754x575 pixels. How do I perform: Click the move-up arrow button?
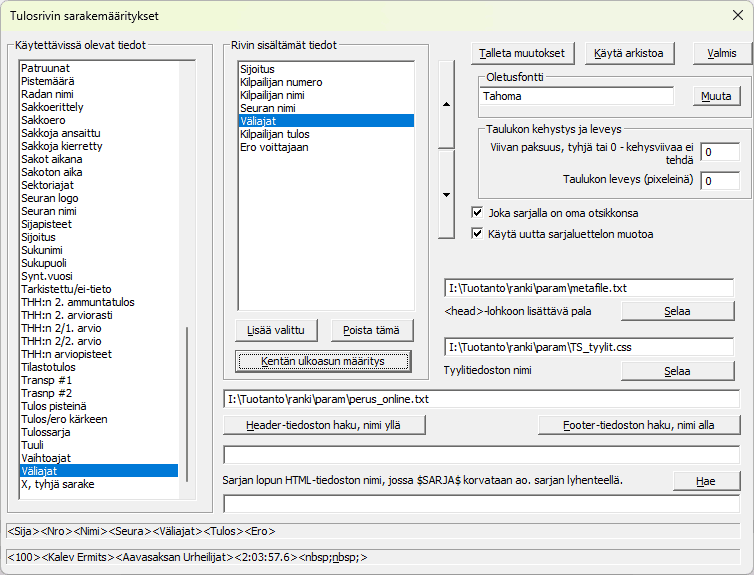tap(447, 103)
